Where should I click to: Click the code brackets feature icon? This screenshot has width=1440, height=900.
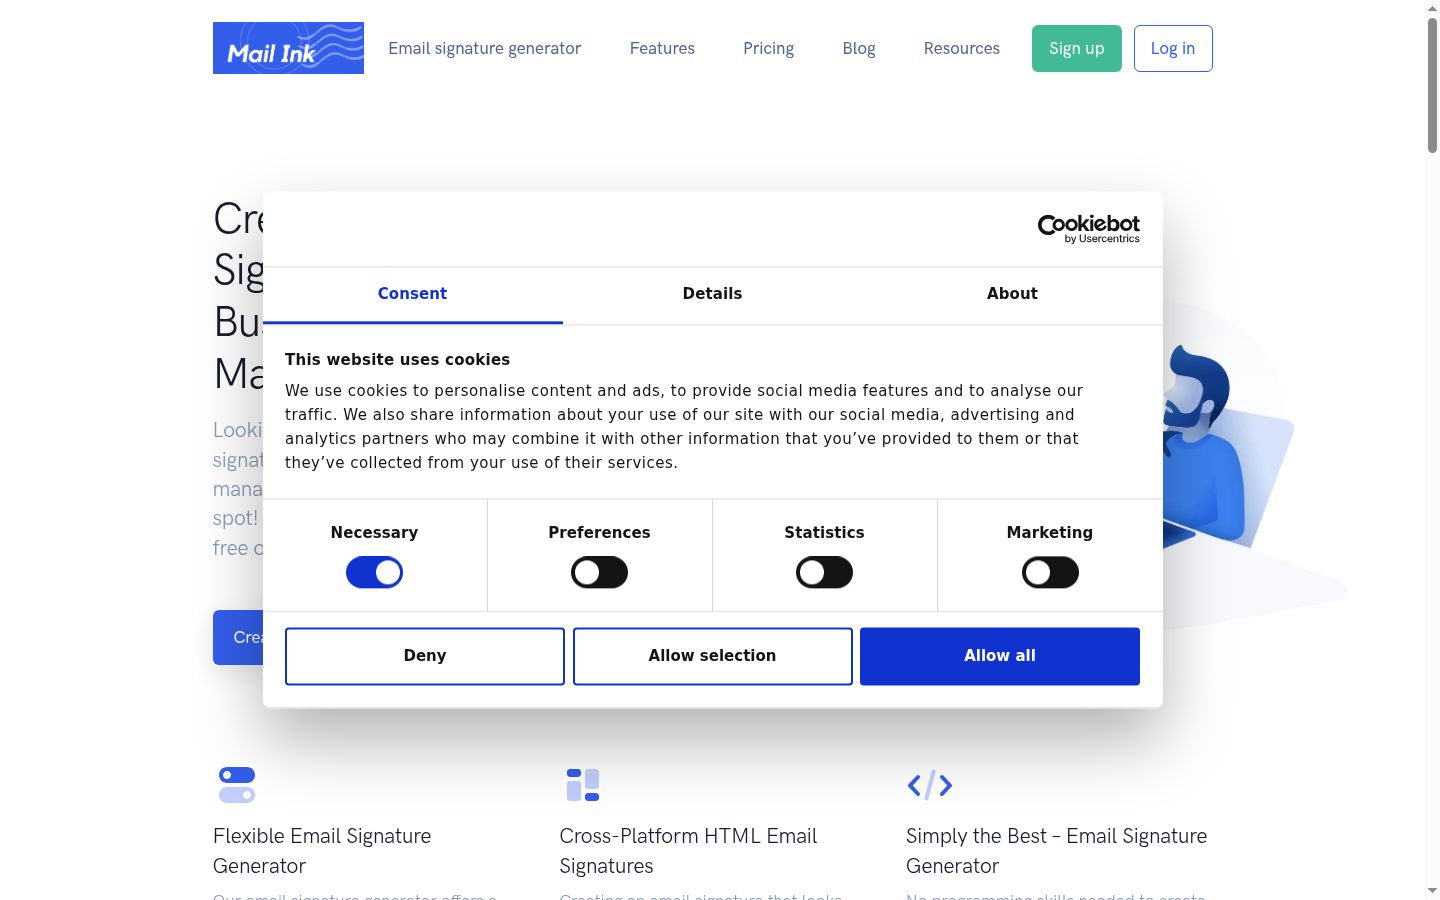tap(929, 785)
